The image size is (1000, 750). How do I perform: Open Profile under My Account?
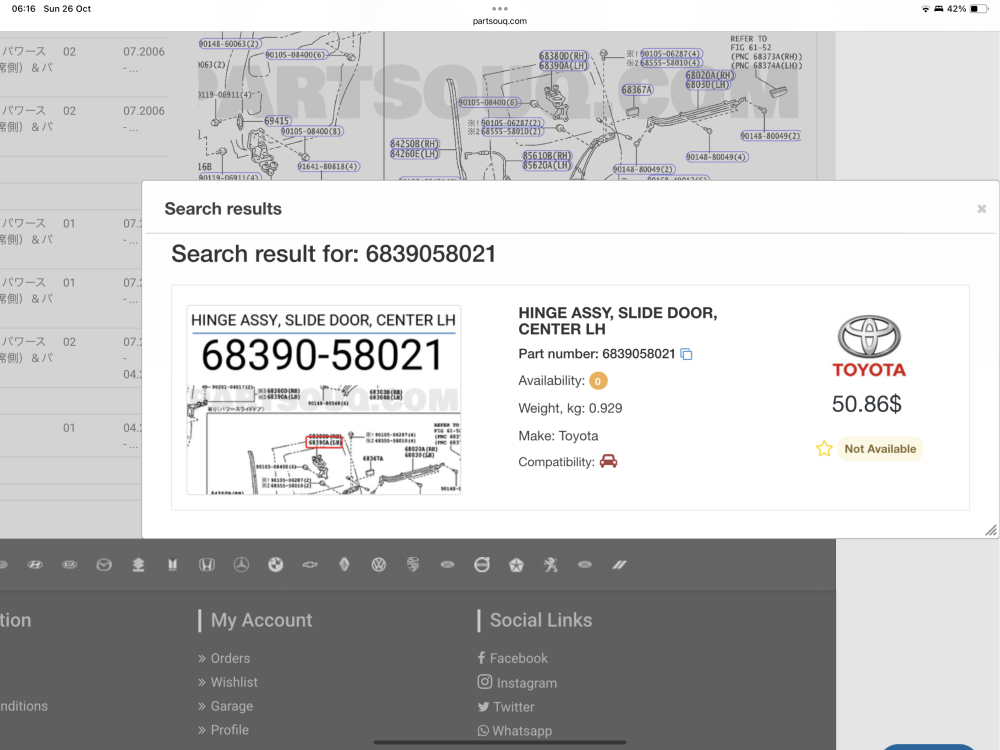230,730
